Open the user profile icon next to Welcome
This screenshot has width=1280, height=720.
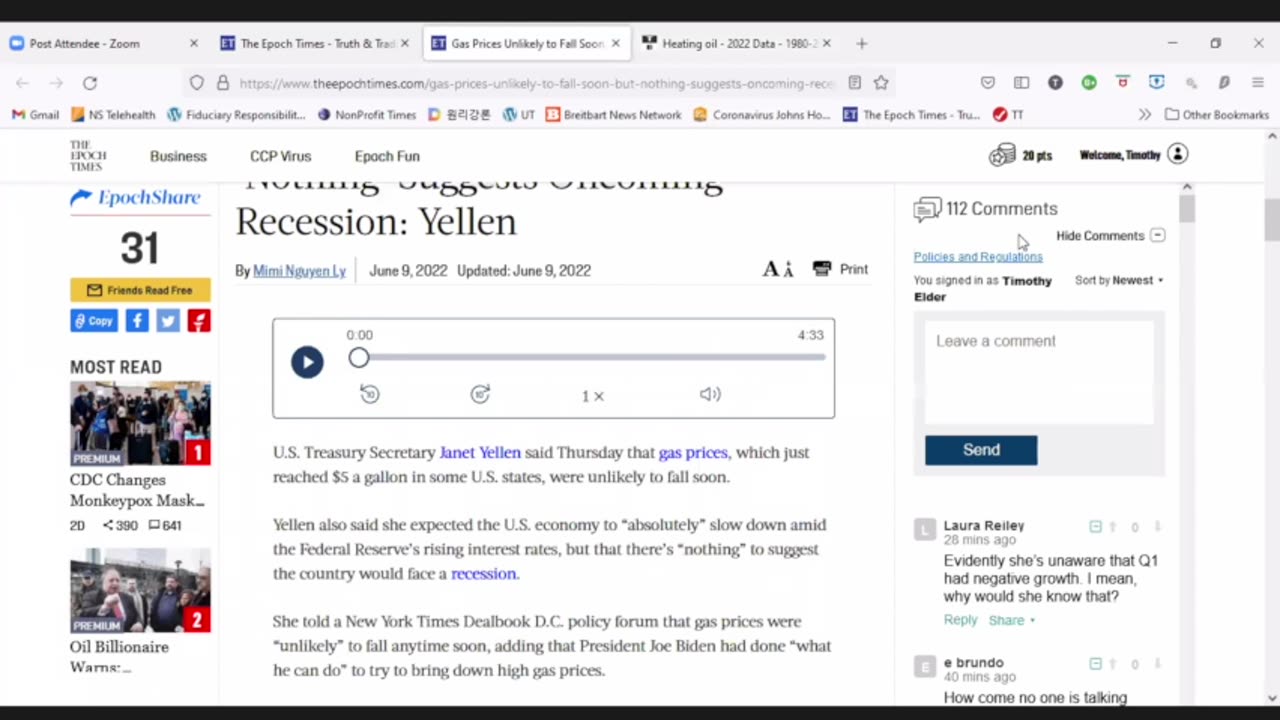(x=1177, y=154)
